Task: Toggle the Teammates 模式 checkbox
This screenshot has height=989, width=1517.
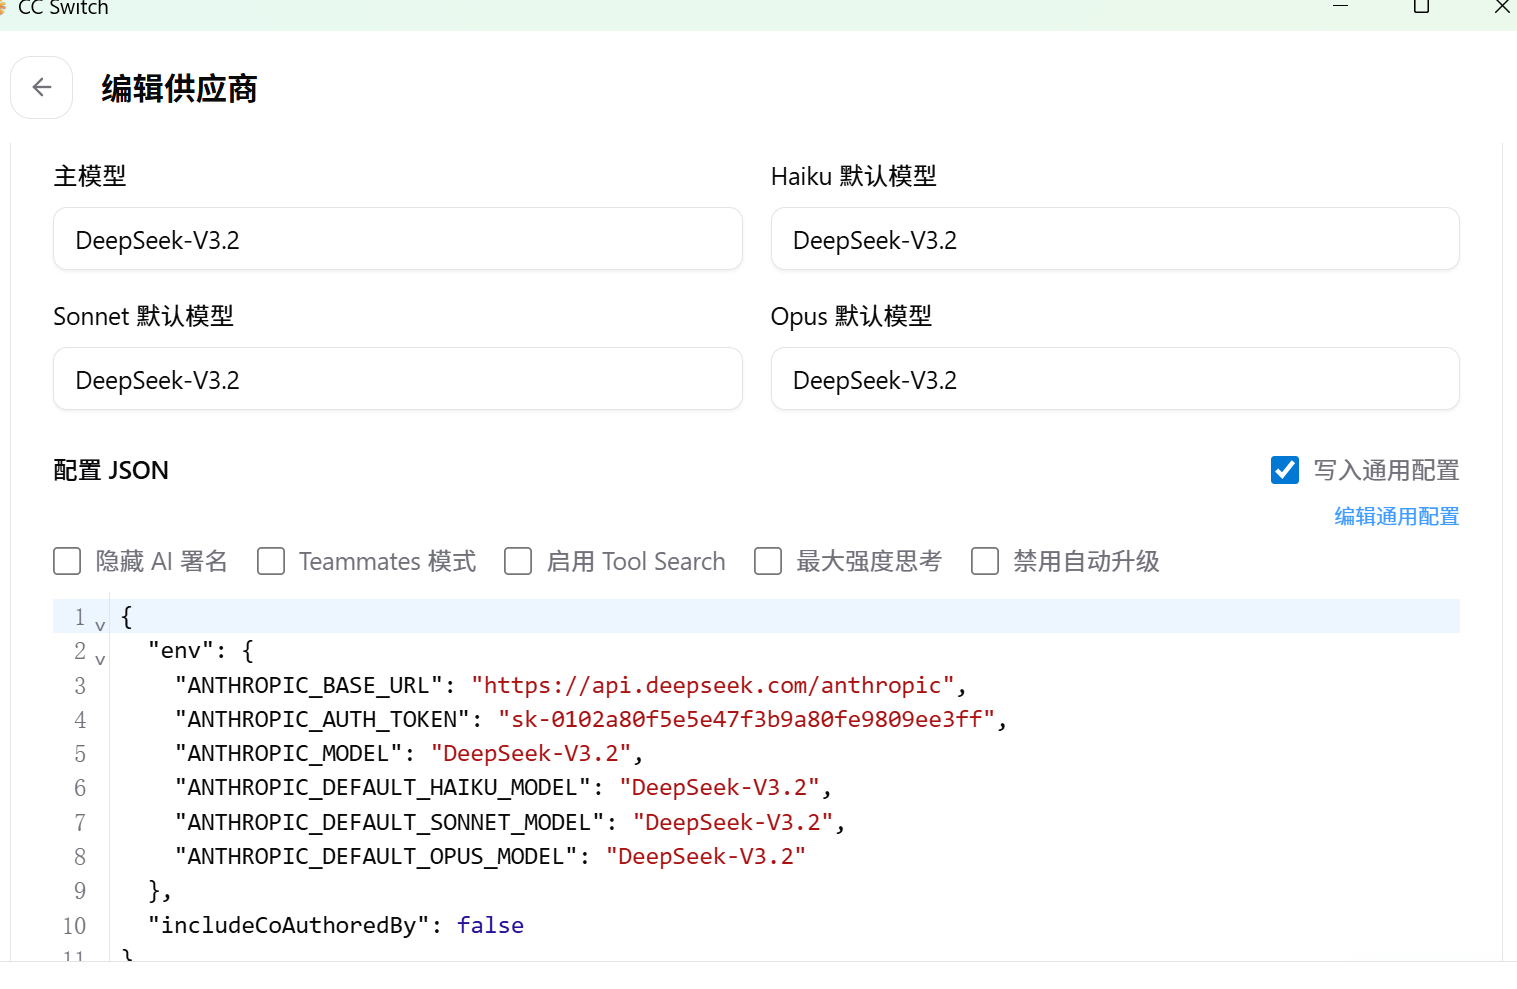Action: click(x=271, y=561)
